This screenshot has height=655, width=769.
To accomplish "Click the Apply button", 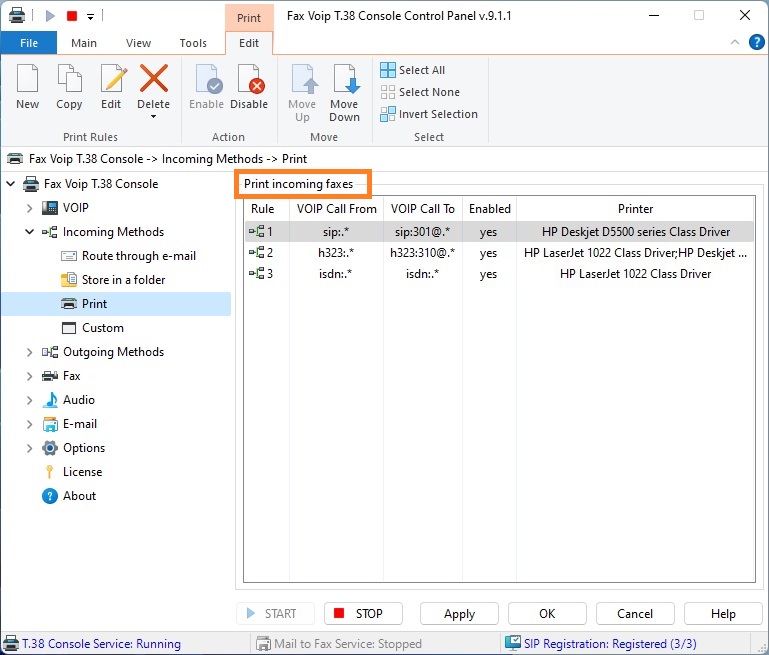I will coord(459,614).
